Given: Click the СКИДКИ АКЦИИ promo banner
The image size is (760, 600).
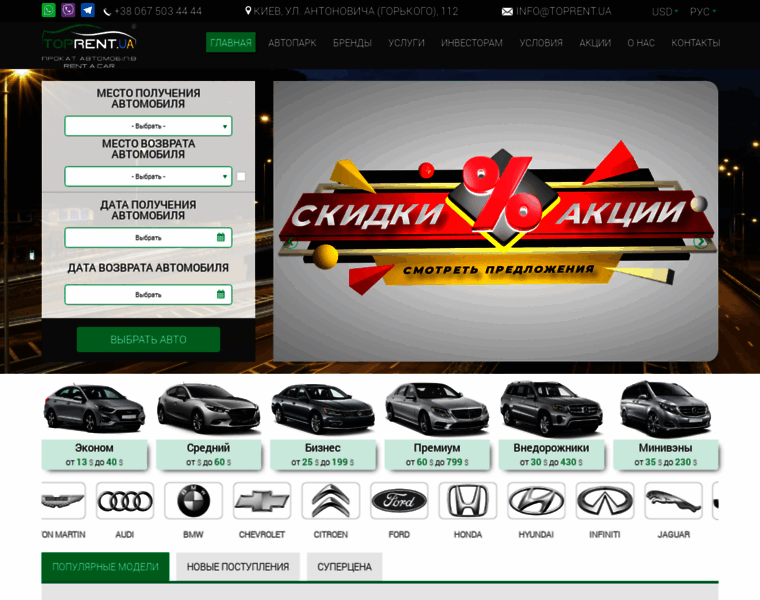Looking at the screenshot, I should pos(495,221).
